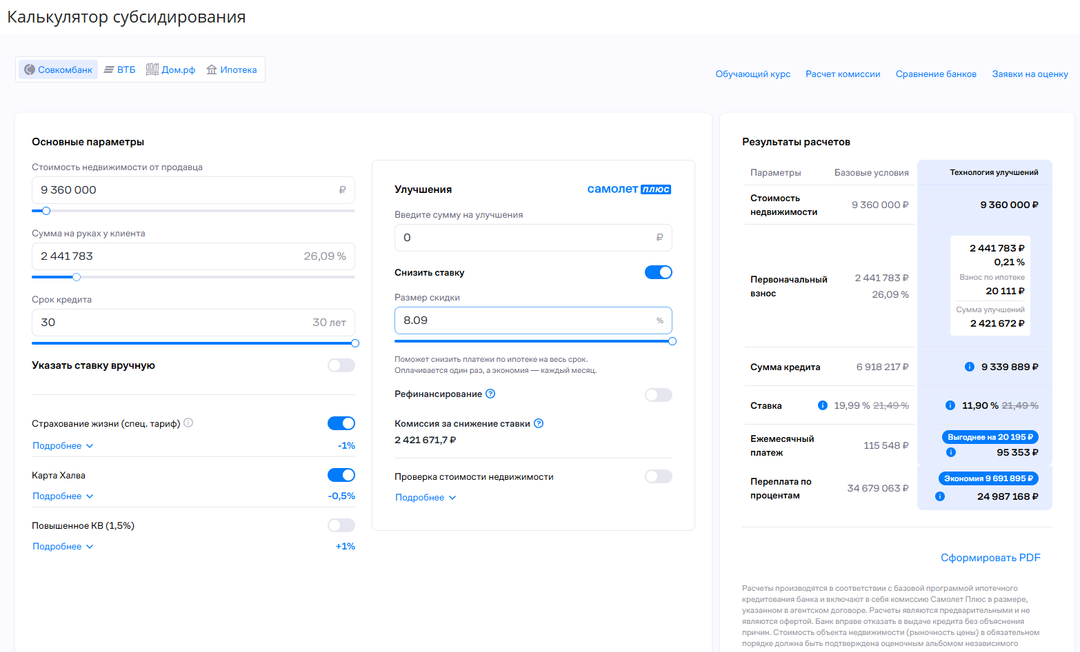Open the Сравнение банков link

click(935, 74)
